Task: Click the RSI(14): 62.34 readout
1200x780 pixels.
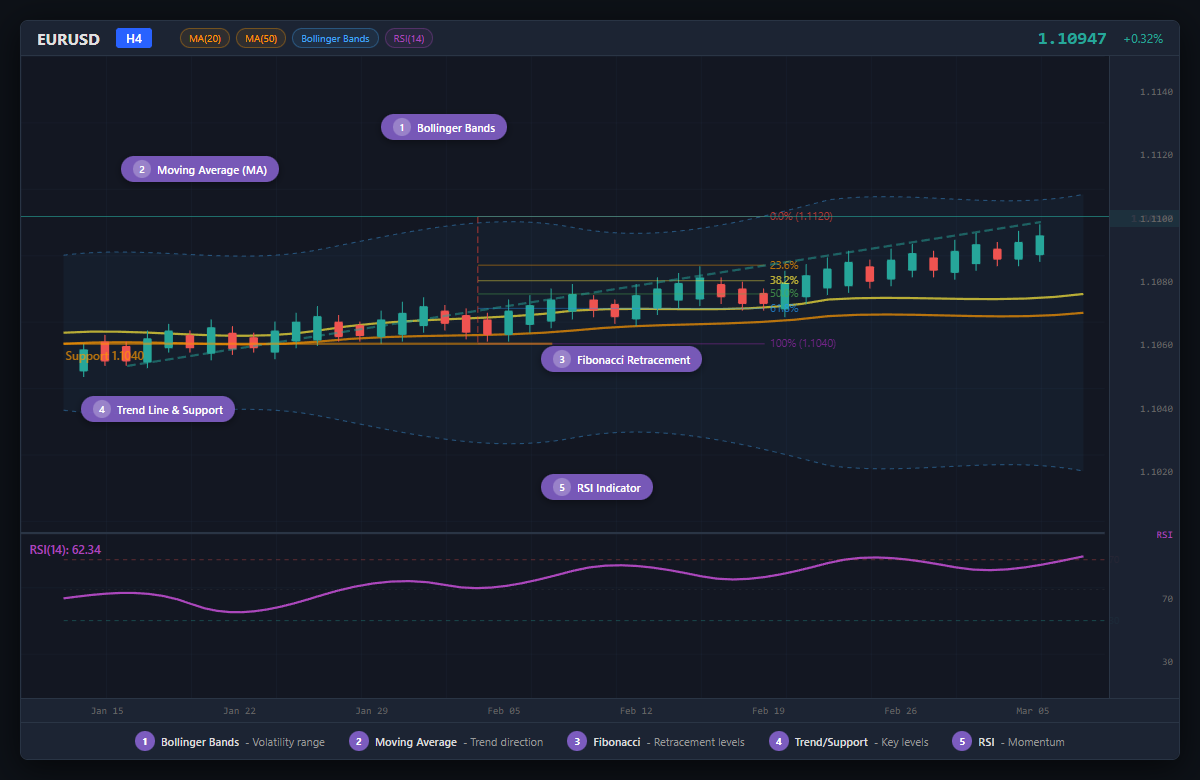Action: pyautogui.click(x=63, y=549)
